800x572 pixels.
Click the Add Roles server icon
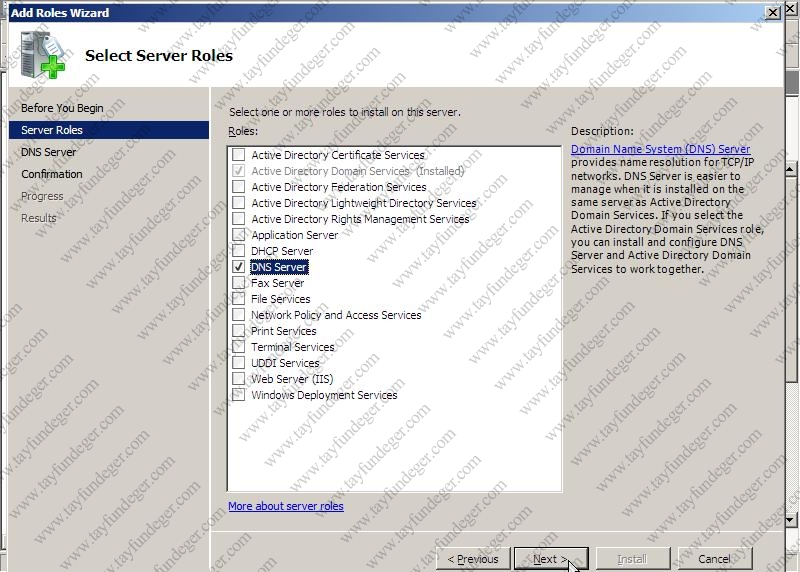tap(43, 55)
